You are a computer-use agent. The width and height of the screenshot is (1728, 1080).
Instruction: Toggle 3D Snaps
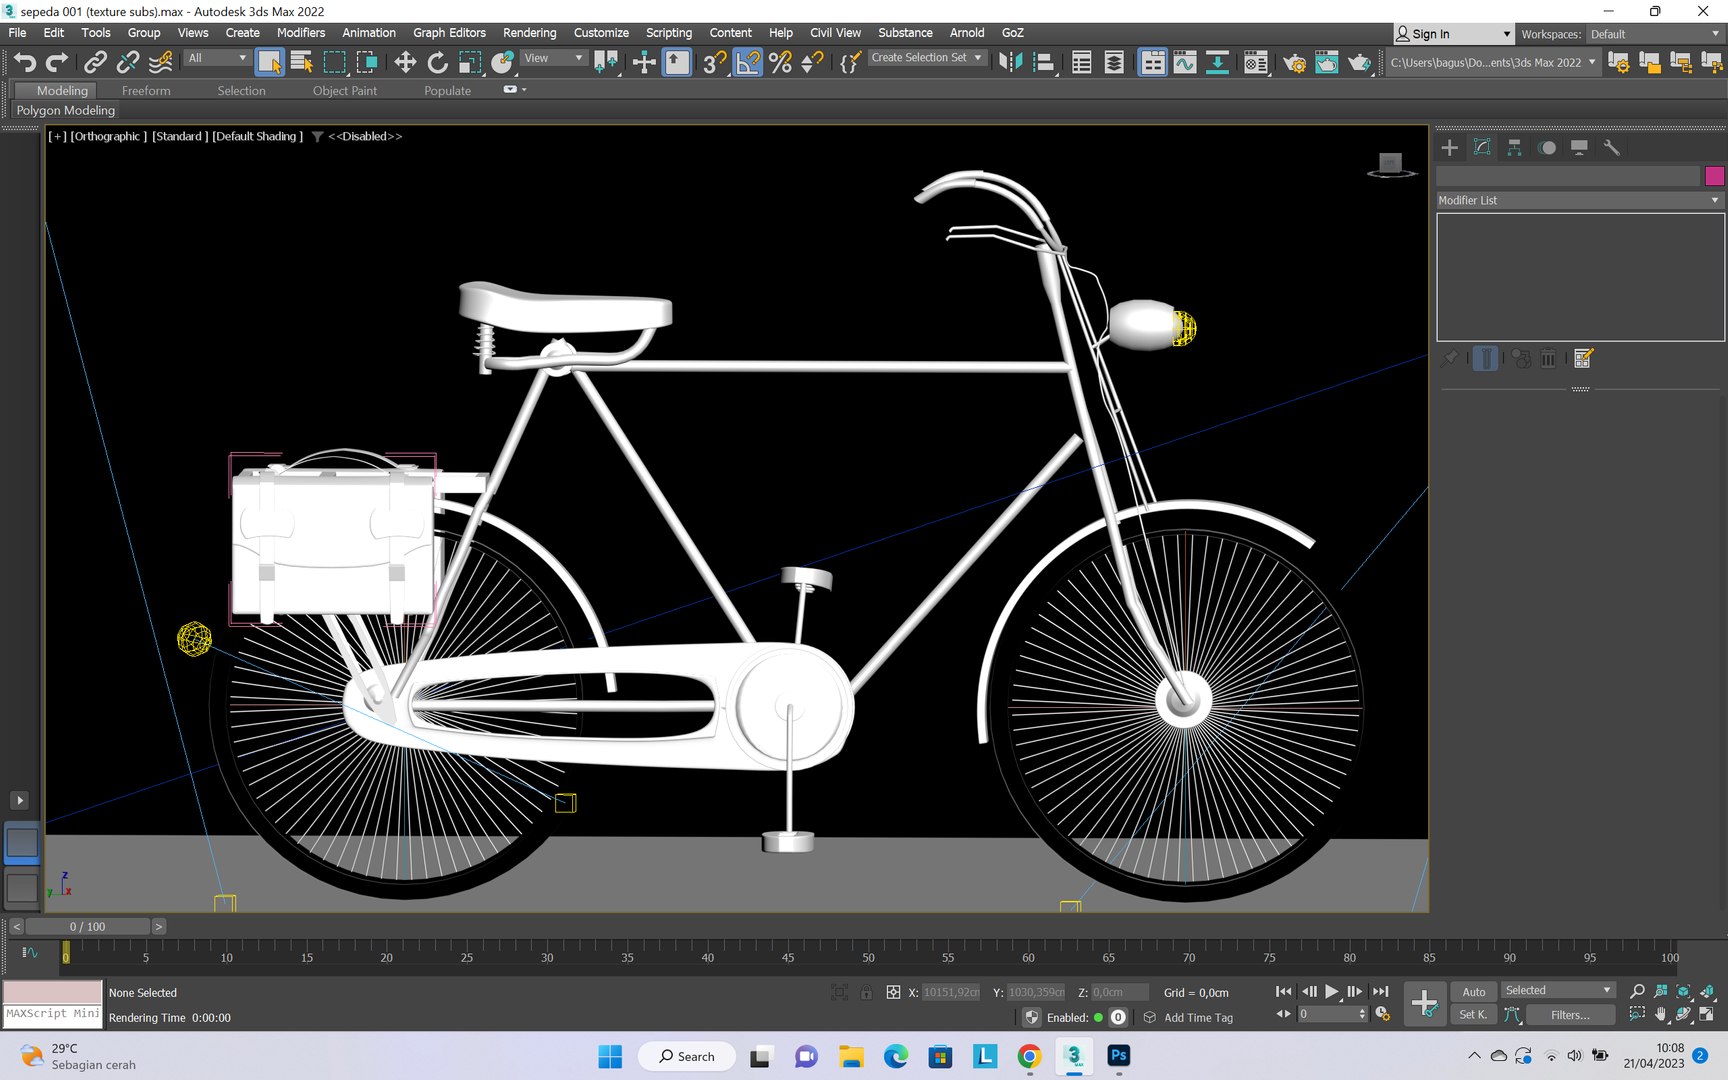714,62
